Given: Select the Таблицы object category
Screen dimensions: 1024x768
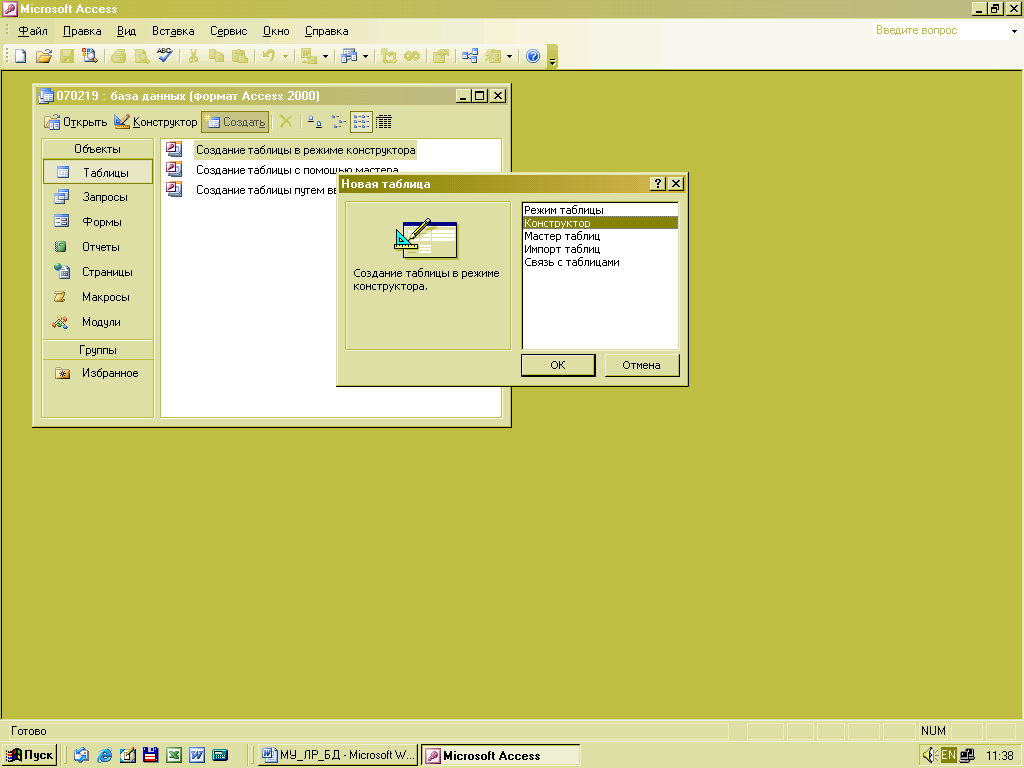Looking at the screenshot, I should point(97,172).
